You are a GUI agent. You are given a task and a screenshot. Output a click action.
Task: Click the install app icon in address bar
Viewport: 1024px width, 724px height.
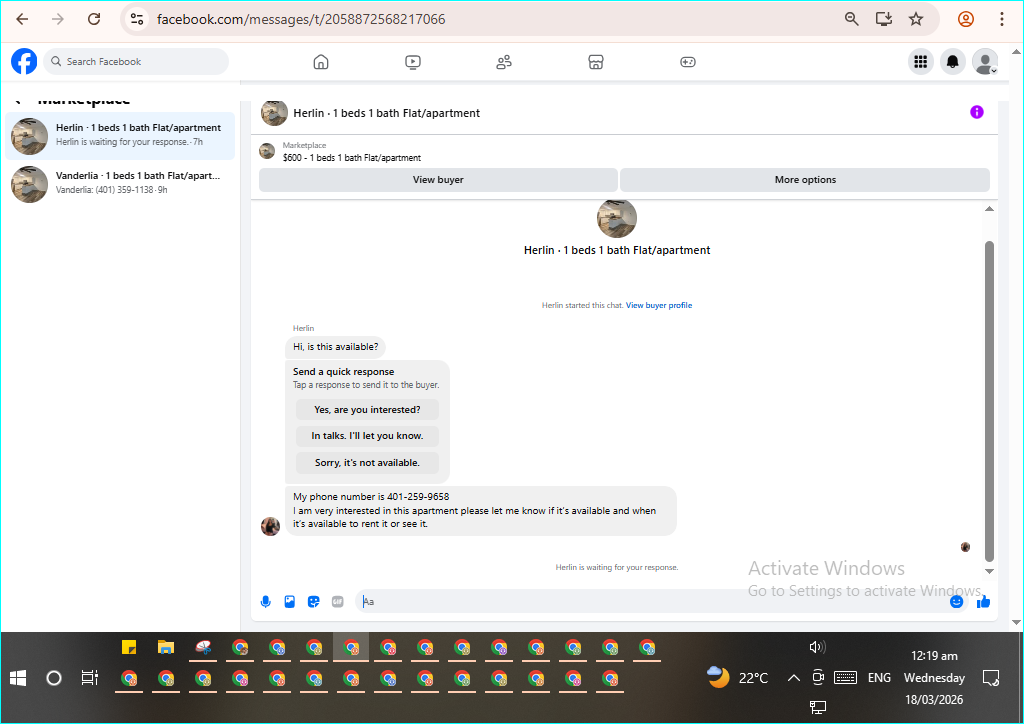pyautogui.click(x=884, y=19)
